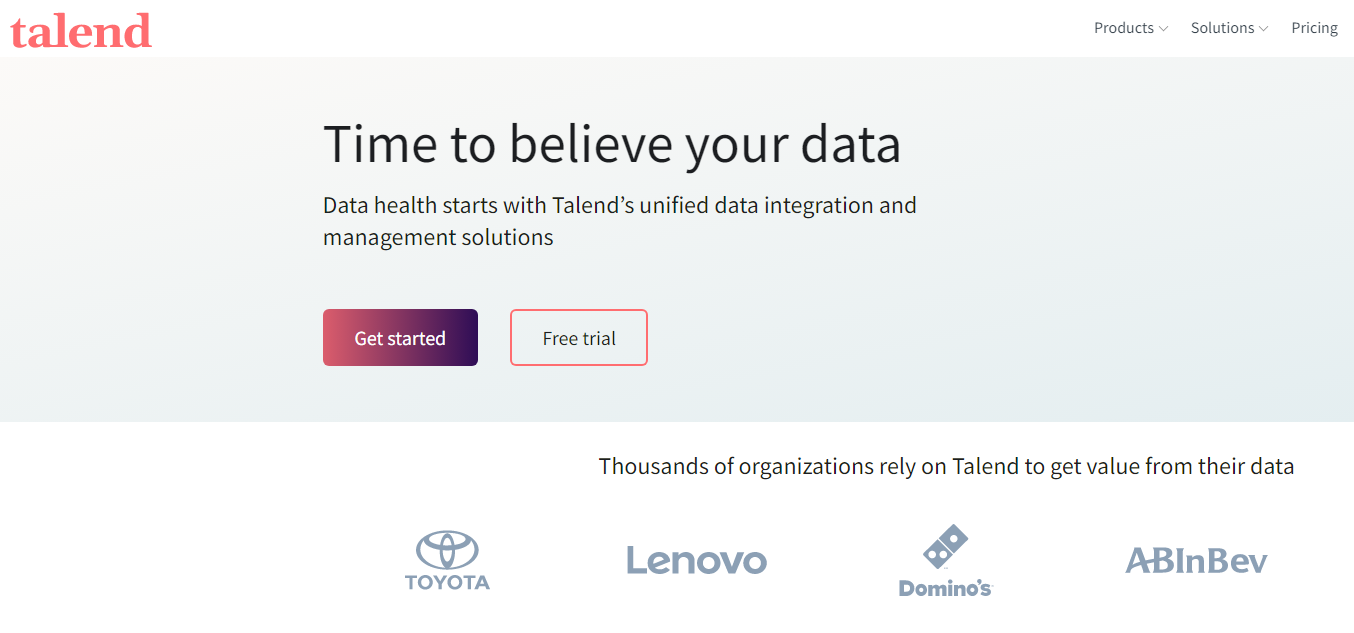The width and height of the screenshot is (1354, 633).
Task: Open the Solutions menu
Action: (x=1229, y=28)
